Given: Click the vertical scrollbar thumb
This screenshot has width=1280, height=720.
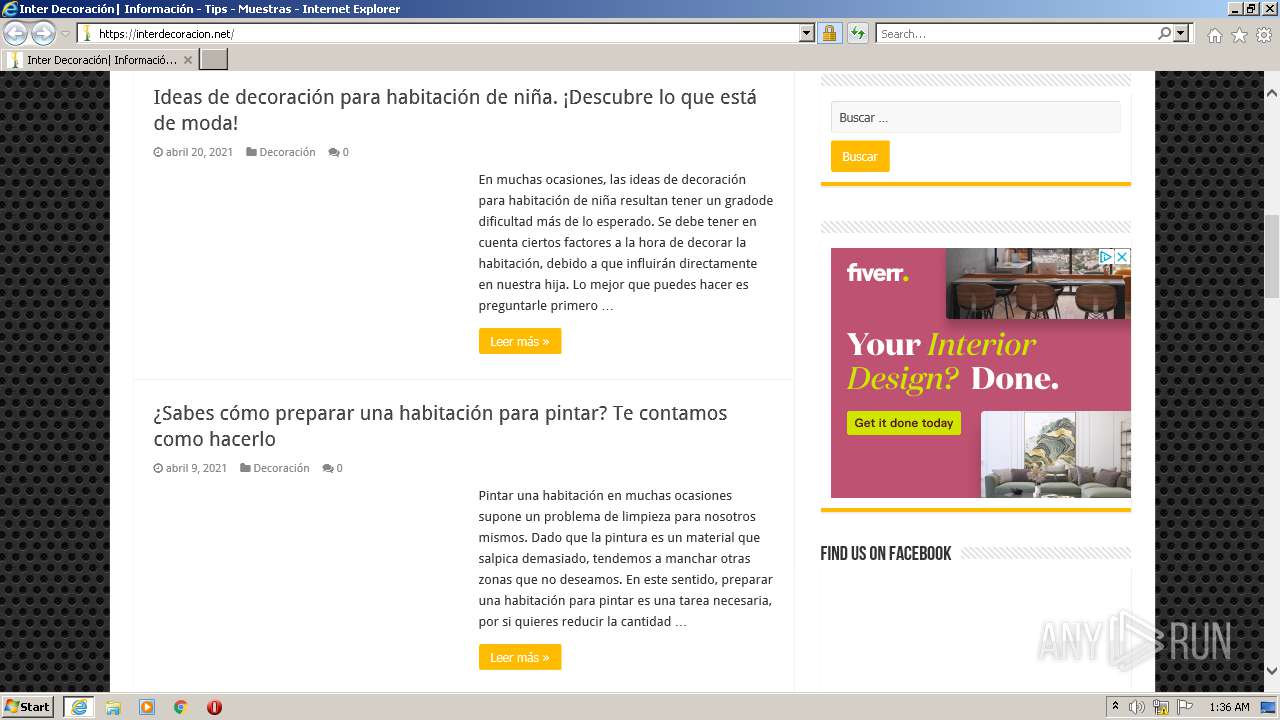Looking at the screenshot, I should [x=1272, y=256].
